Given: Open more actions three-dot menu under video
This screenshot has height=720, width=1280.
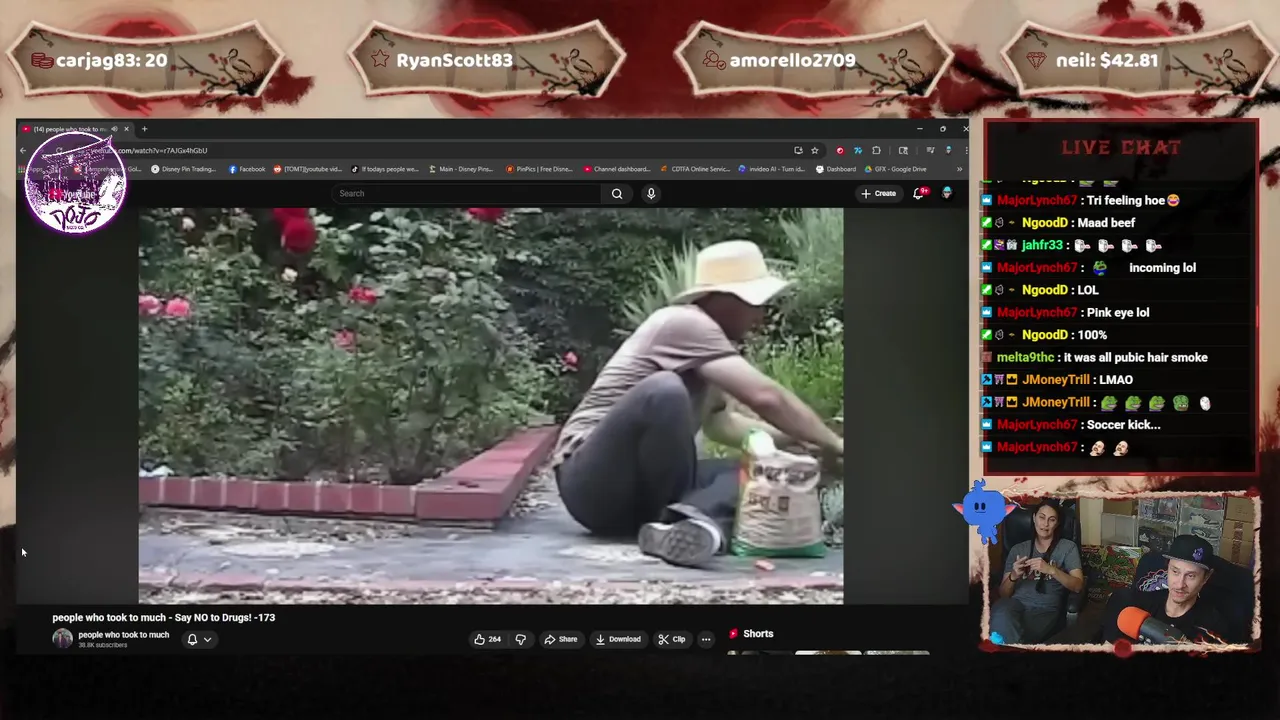Looking at the screenshot, I should pyautogui.click(x=706, y=639).
